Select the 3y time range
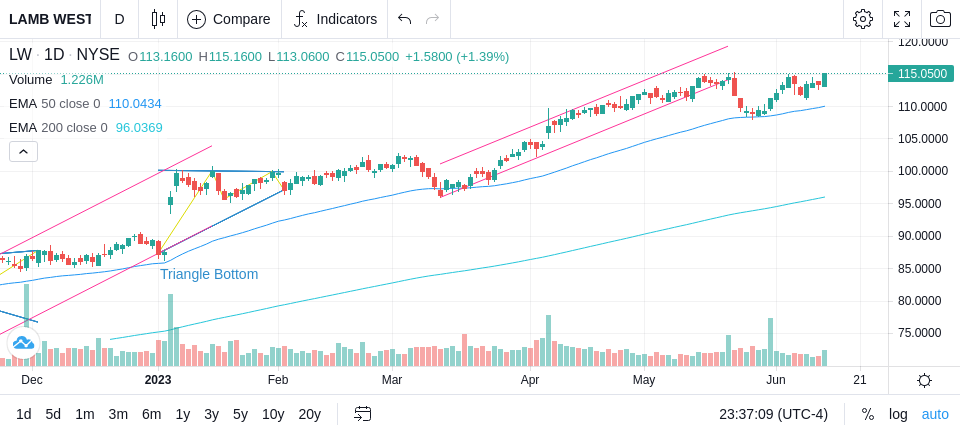This screenshot has height=433, width=960. [211, 415]
